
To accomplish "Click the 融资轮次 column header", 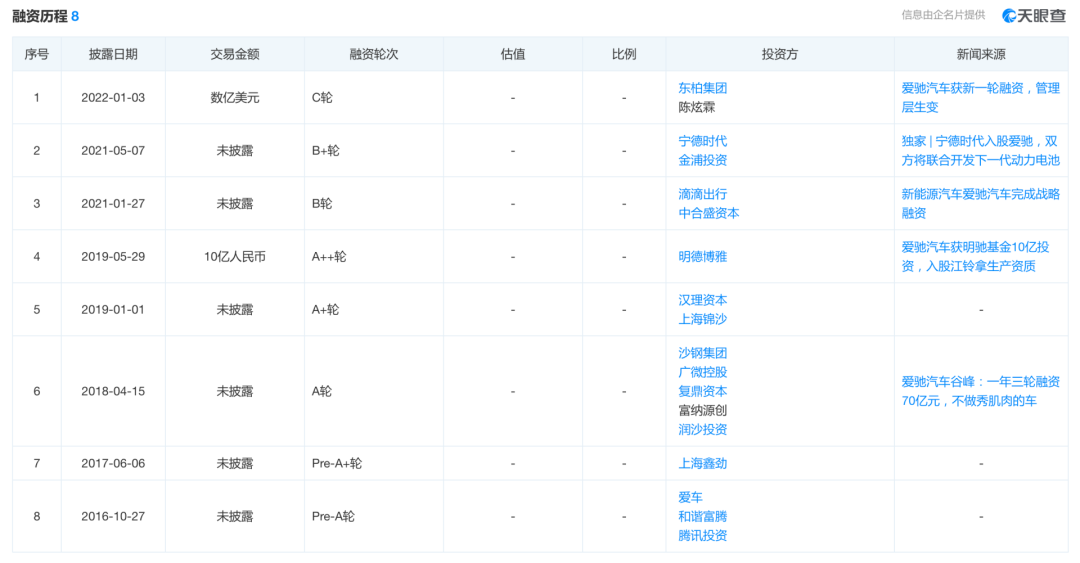I will click(373, 54).
